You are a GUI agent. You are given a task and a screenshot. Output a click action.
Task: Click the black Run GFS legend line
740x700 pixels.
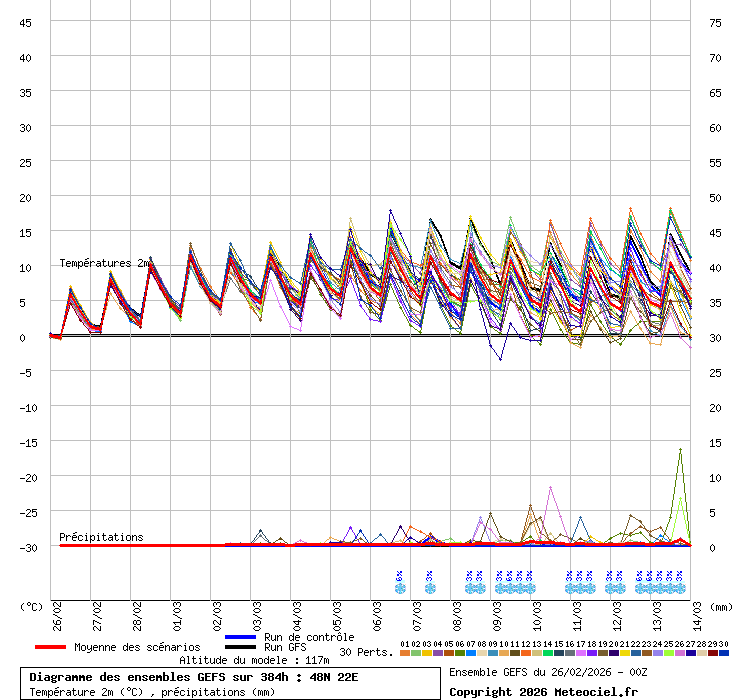pos(241,647)
